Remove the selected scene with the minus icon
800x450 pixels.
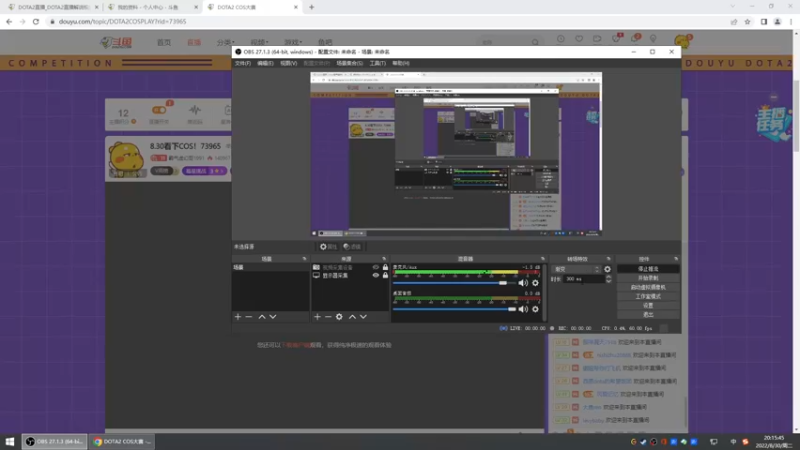(x=249, y=317)
